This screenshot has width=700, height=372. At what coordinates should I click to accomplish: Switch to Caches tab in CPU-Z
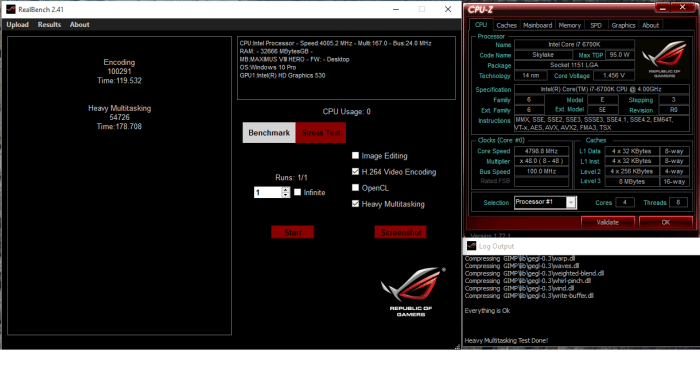(x=506, y=25)
